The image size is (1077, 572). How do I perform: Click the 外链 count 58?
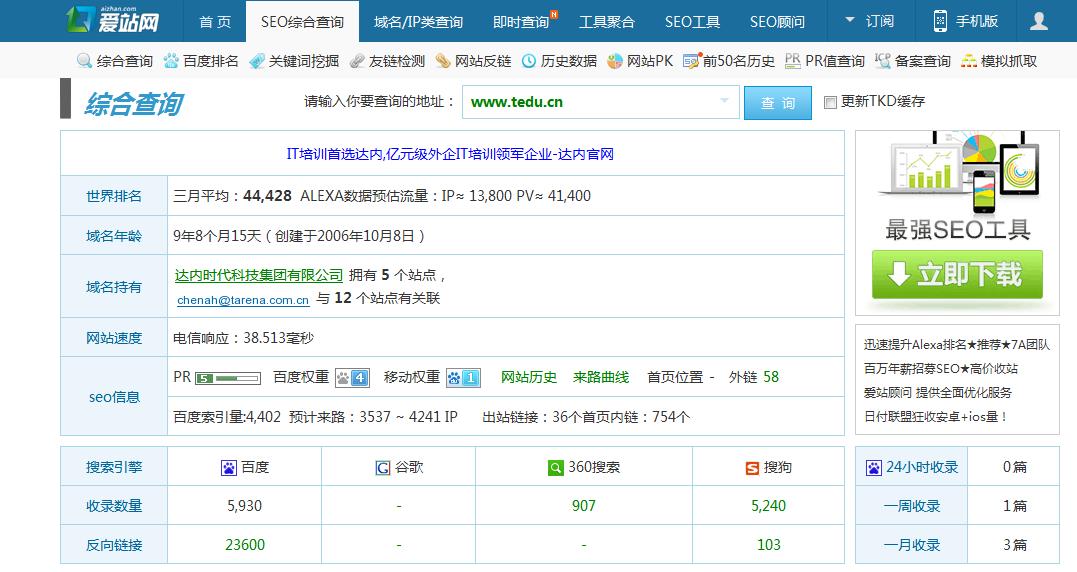[771, 377]
